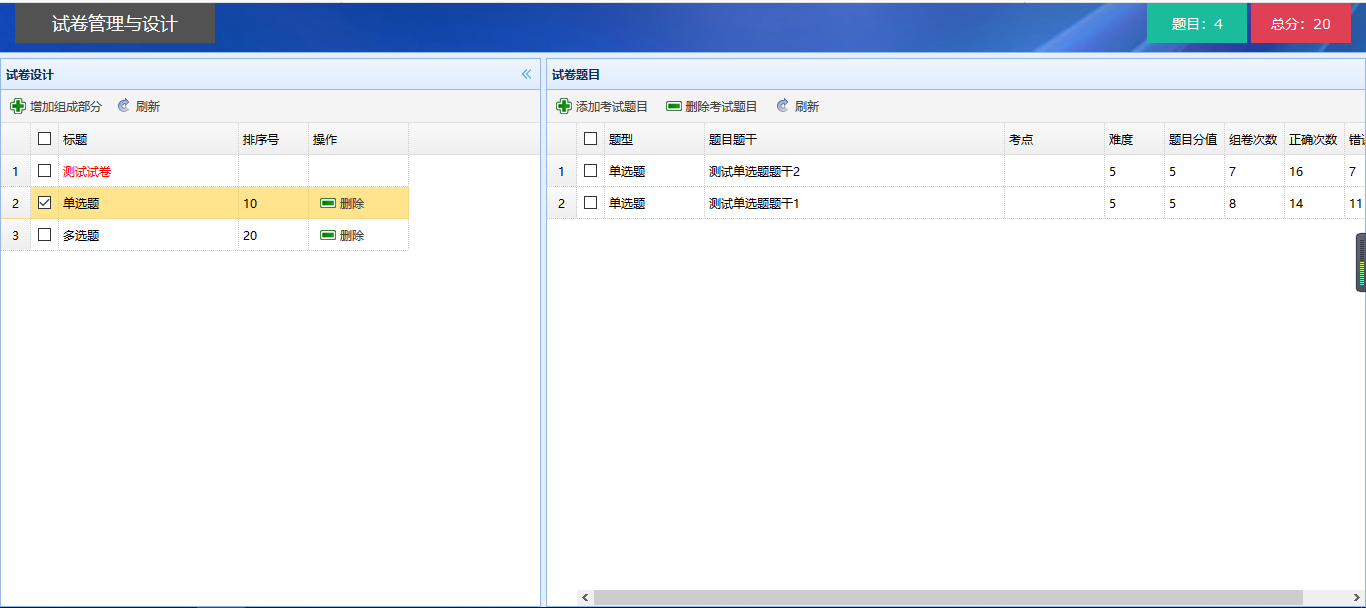Click the refresh icon in 试卷设计 toolbar
This screenshot has width=1366, height=608.
pyautogui.click(x=124, y=106)
